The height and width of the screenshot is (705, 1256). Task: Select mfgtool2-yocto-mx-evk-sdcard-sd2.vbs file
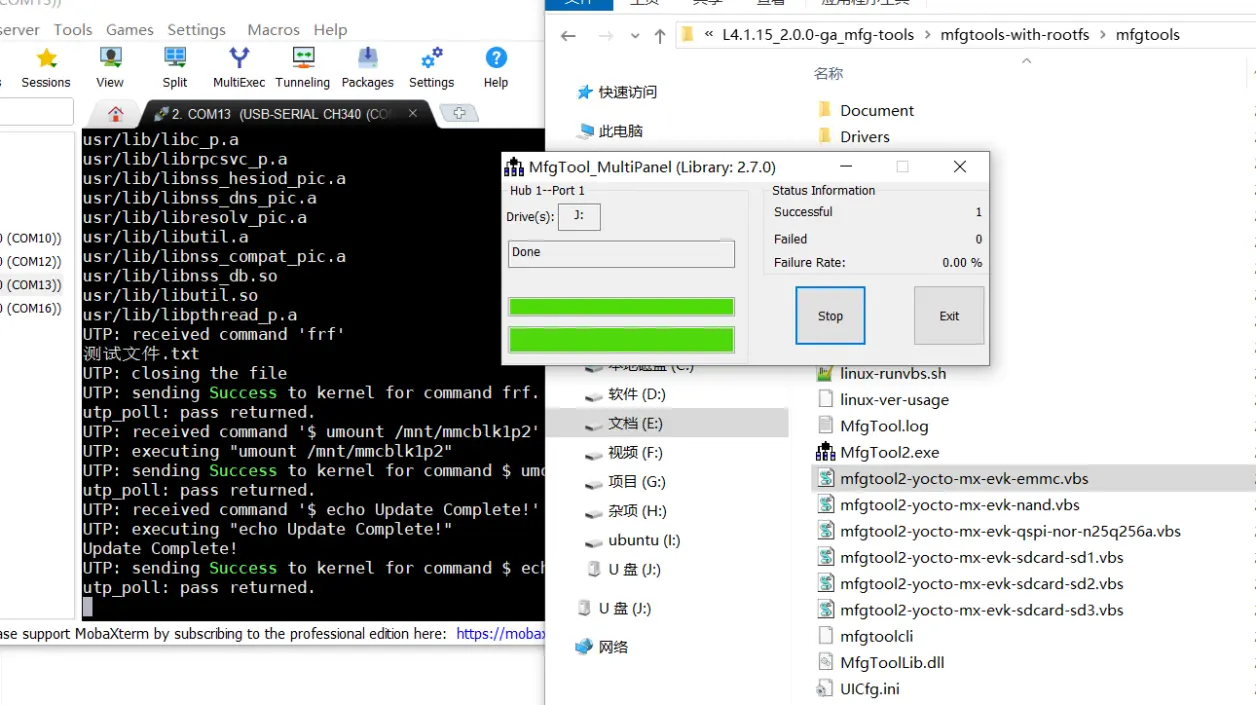(981, 583)
